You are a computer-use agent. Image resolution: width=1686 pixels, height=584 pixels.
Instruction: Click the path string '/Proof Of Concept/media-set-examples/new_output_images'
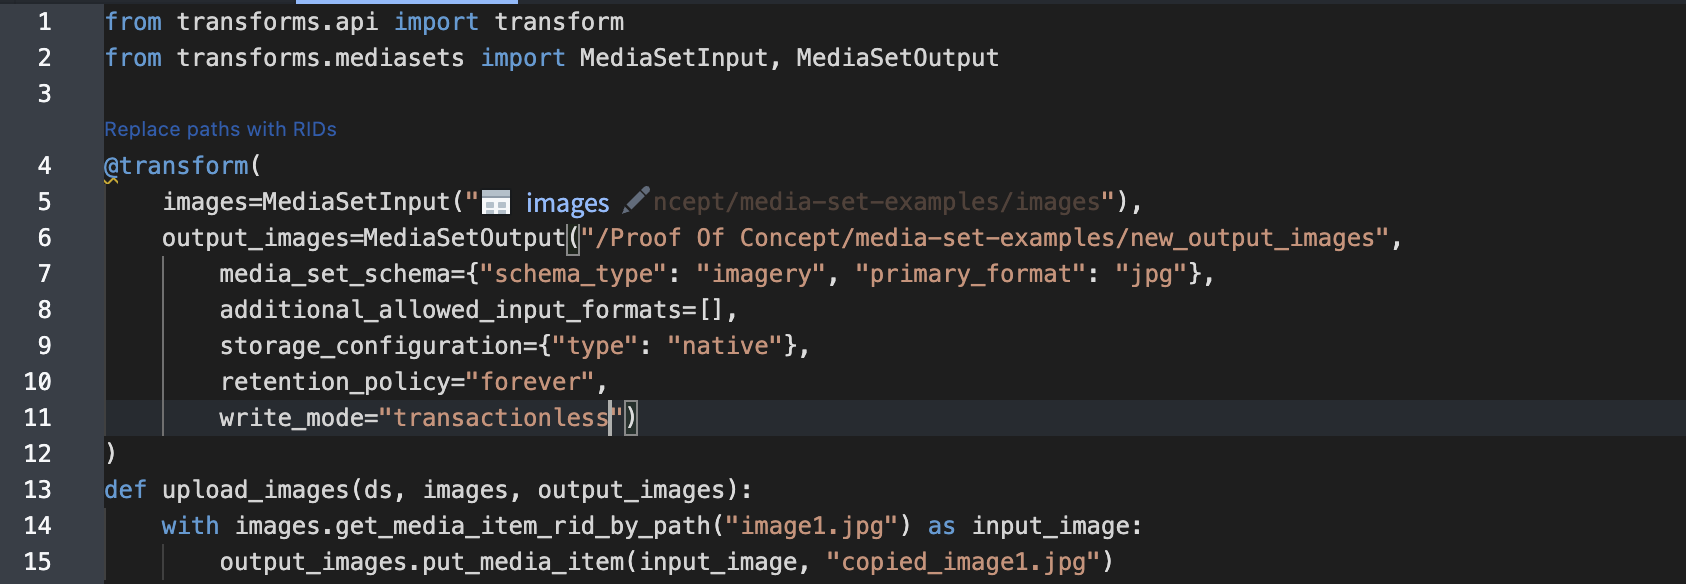coord(985,238)
